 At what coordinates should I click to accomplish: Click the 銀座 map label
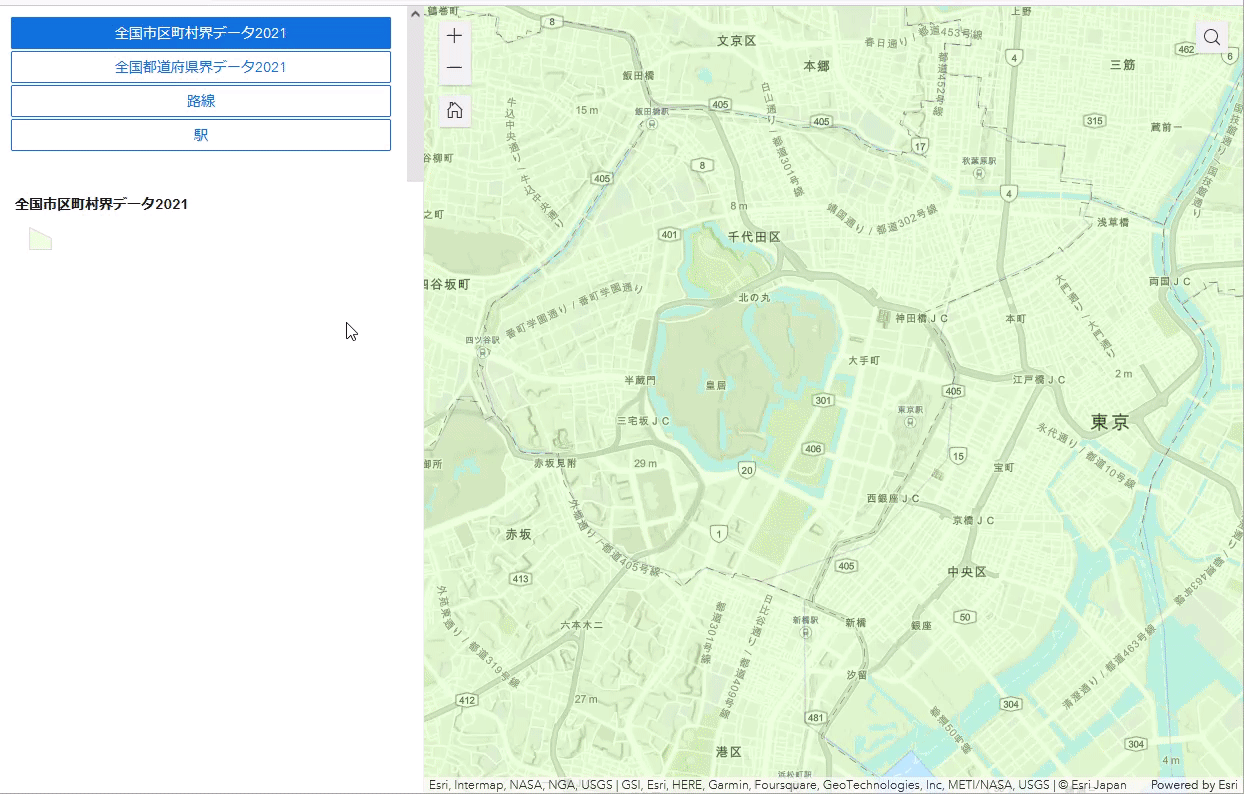921,625
